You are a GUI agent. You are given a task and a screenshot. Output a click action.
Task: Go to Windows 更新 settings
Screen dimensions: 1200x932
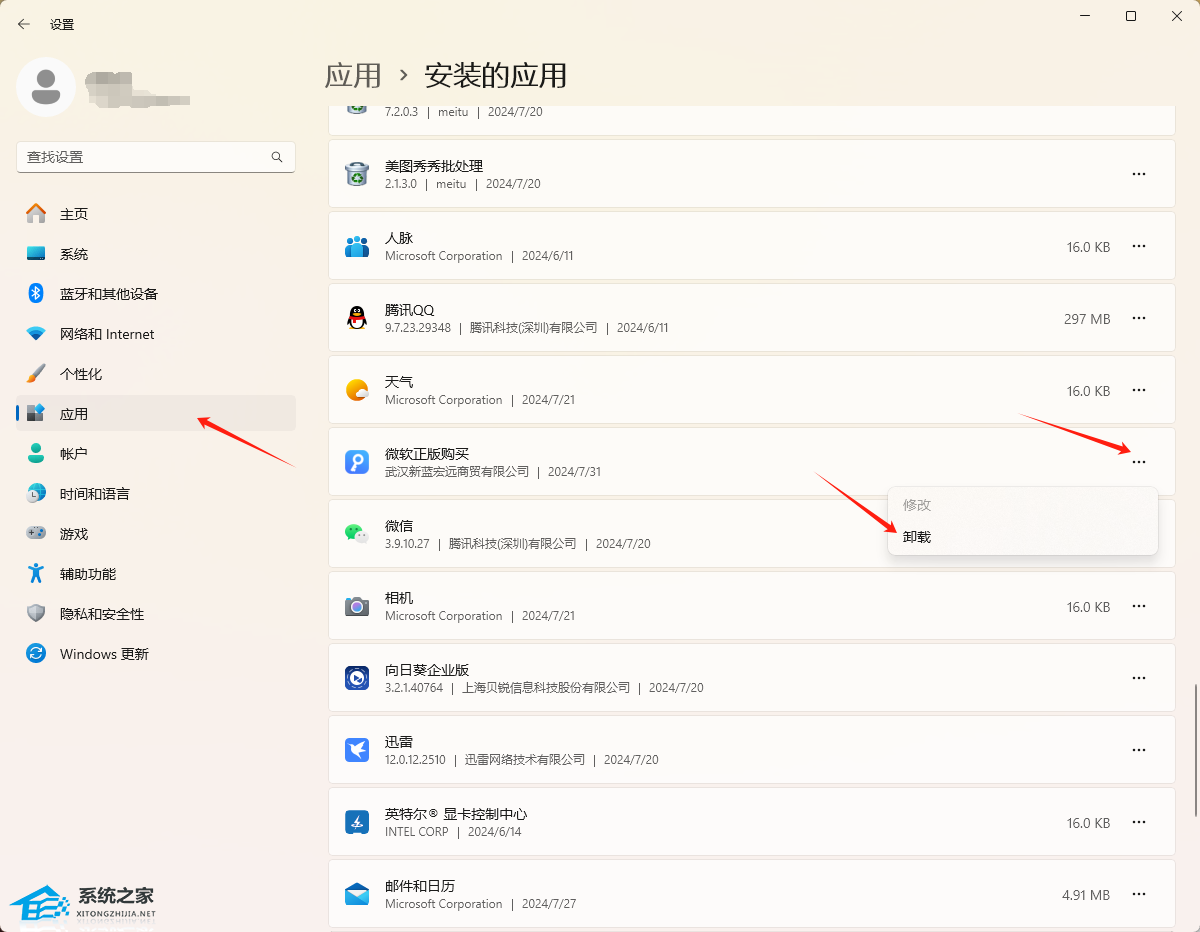104,654
